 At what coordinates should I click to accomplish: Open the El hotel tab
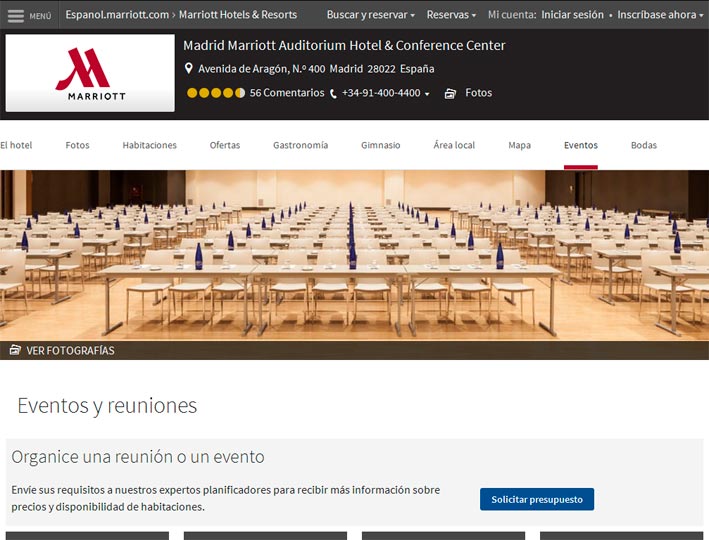16,145
